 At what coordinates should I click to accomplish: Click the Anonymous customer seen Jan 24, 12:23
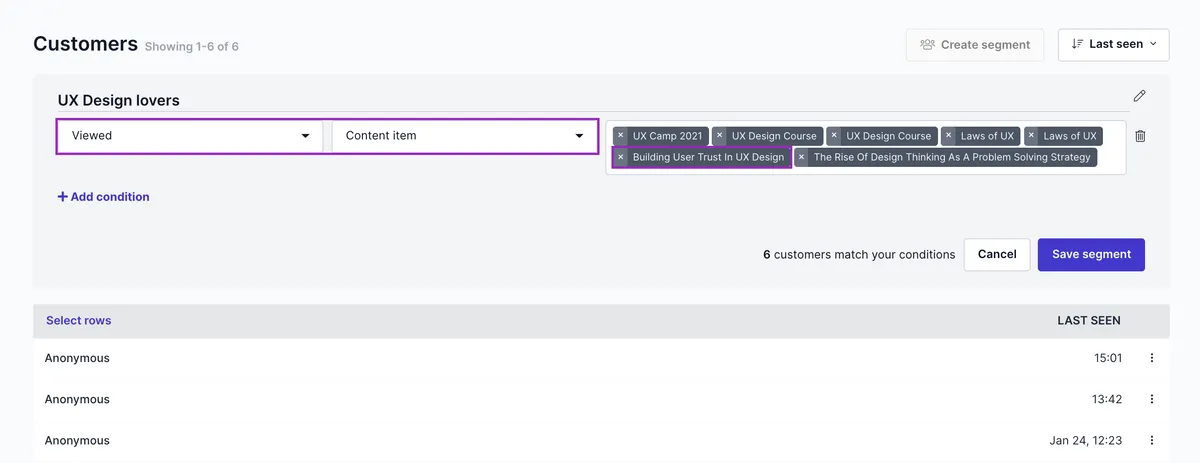[x=77, y=440]
